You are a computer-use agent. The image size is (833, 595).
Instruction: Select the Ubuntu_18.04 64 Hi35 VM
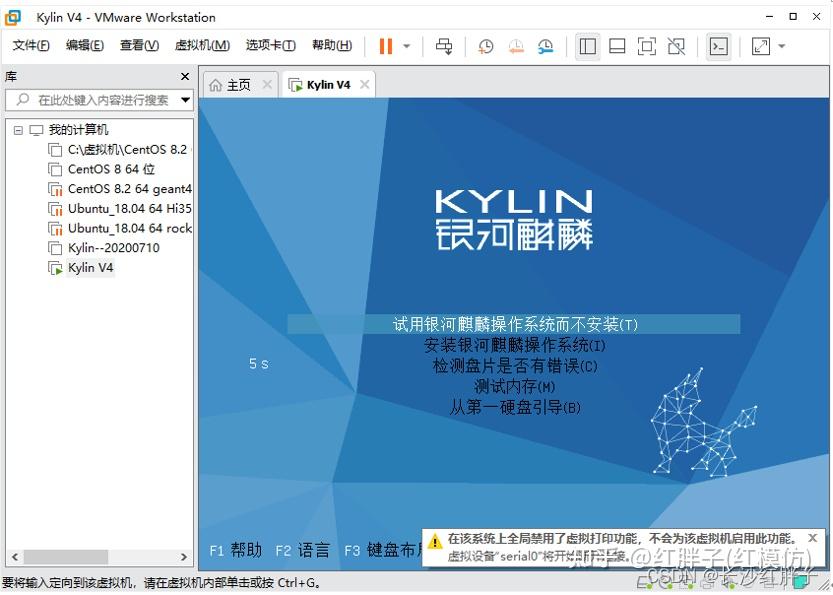tap(130, 209)
